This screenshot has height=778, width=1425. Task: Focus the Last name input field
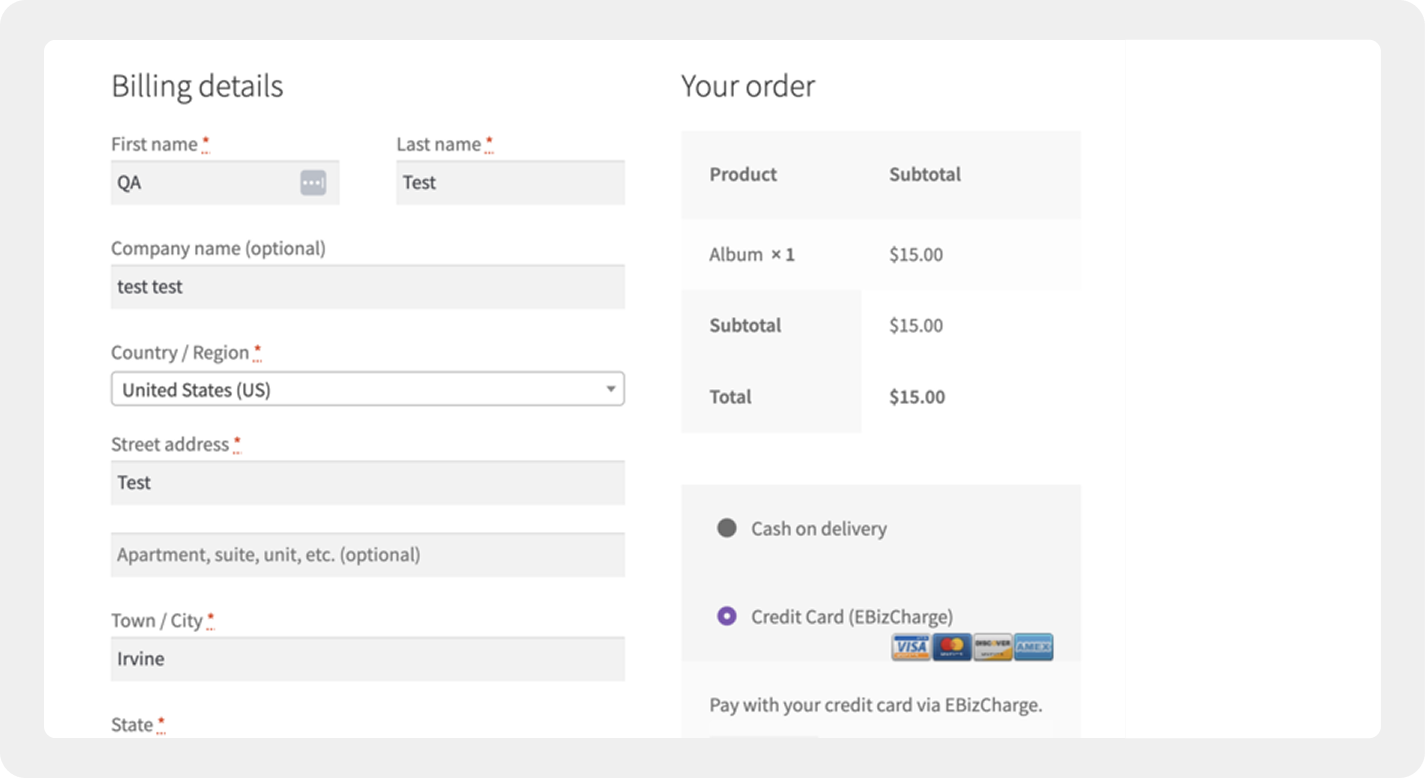[510, 182]
